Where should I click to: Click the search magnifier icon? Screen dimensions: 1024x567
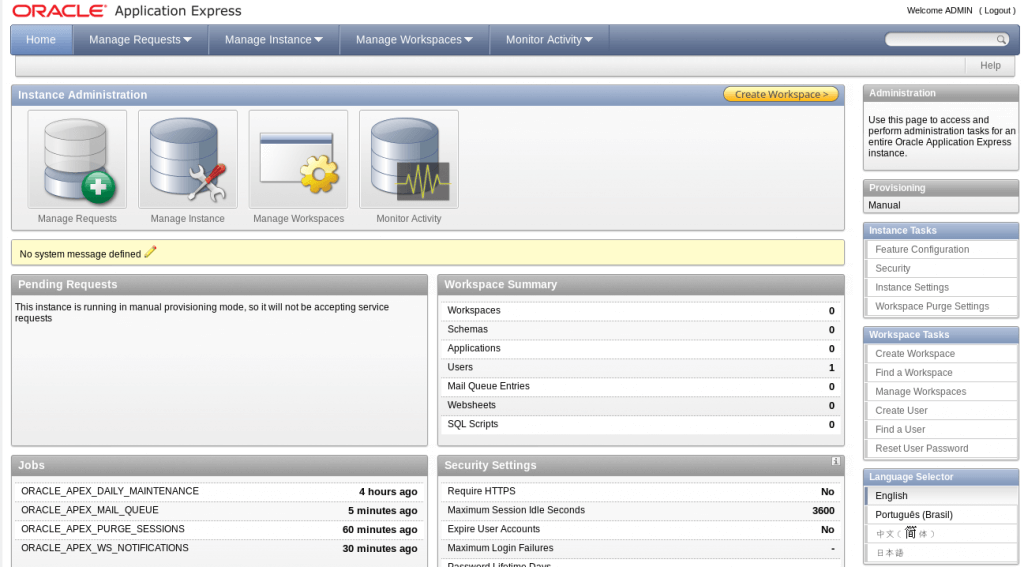pos(1001,40)
